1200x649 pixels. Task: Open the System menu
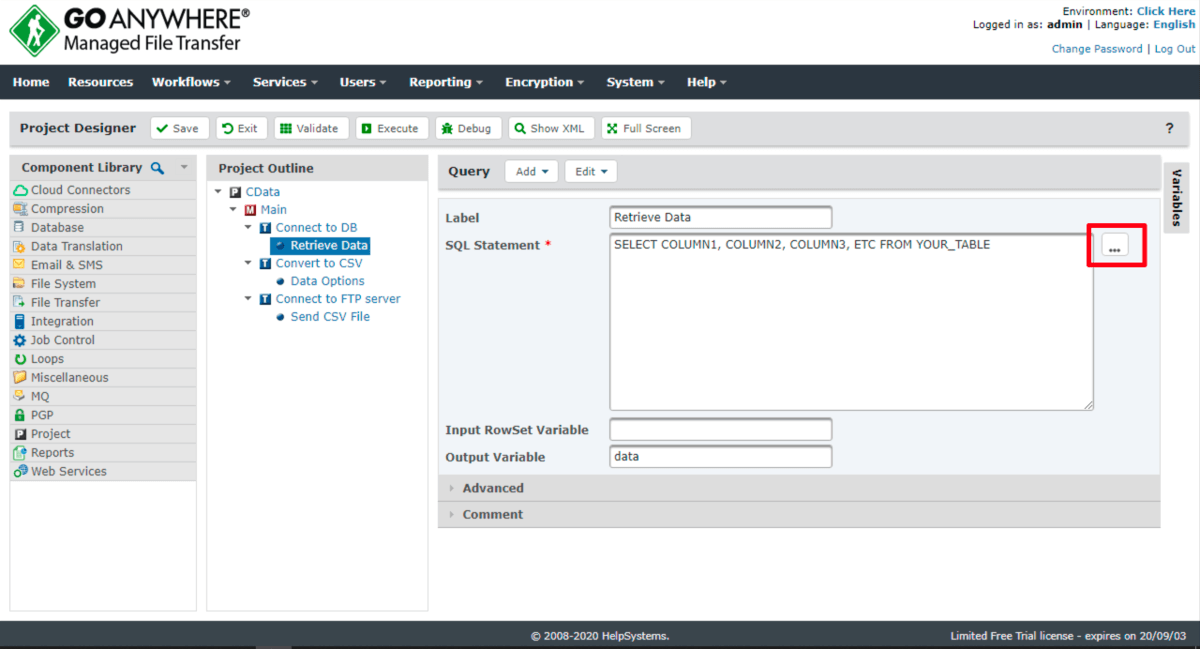635,82
